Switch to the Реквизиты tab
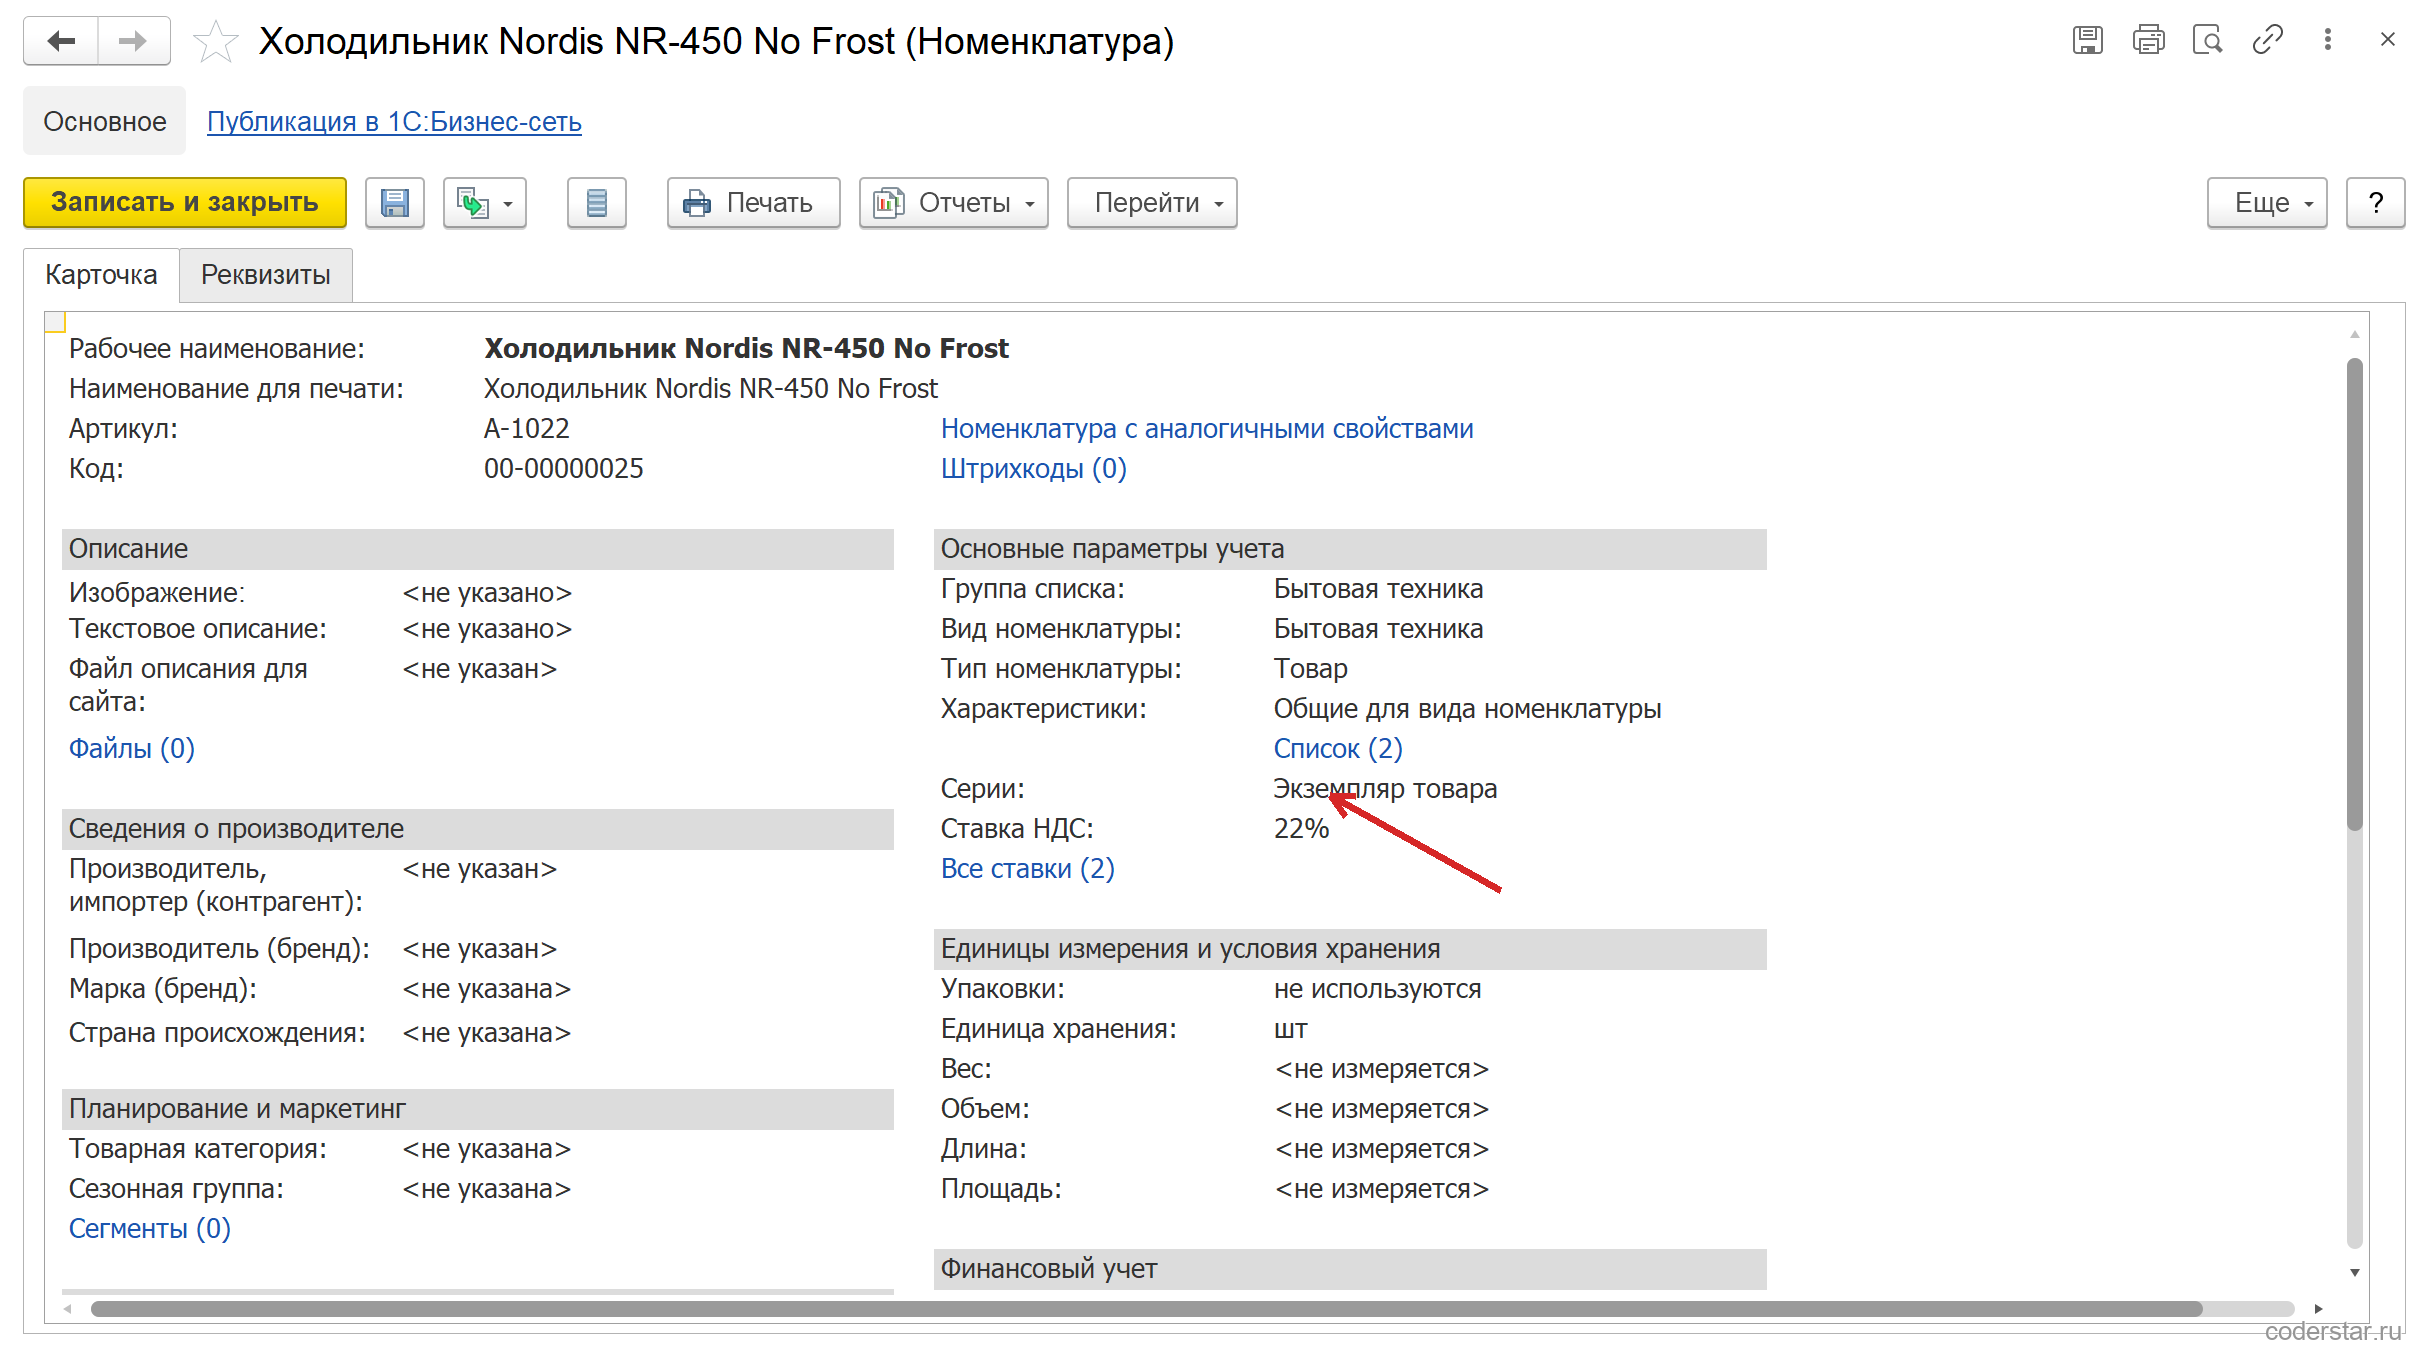This screenshot has height=1355, width=2426. coord(266,275)
